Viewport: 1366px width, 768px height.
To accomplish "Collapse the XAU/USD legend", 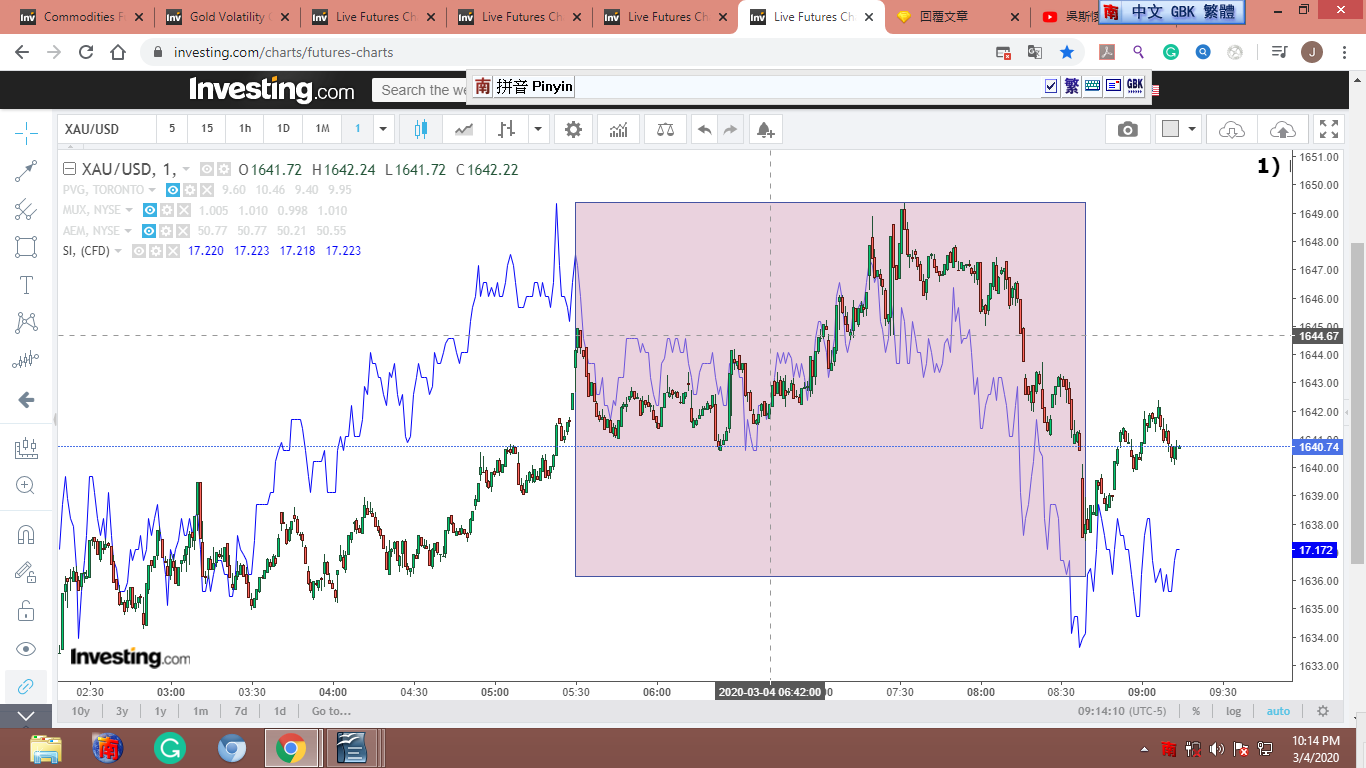I will (x=69, y=169).
